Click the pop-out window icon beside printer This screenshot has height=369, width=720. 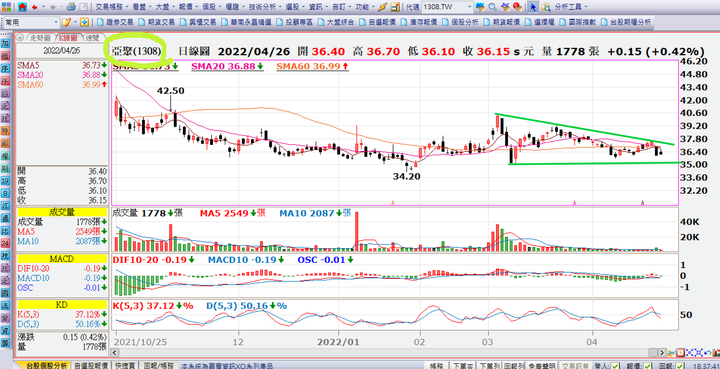pos(83,7)
